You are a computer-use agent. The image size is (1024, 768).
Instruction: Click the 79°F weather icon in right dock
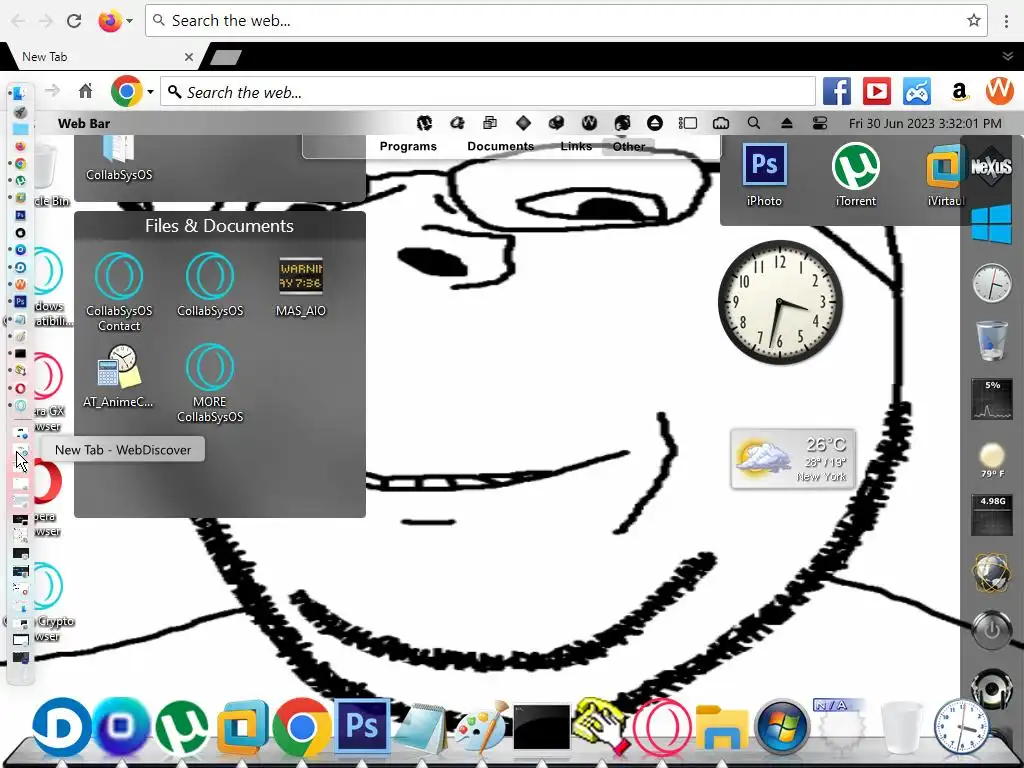(x=991, y=460)
